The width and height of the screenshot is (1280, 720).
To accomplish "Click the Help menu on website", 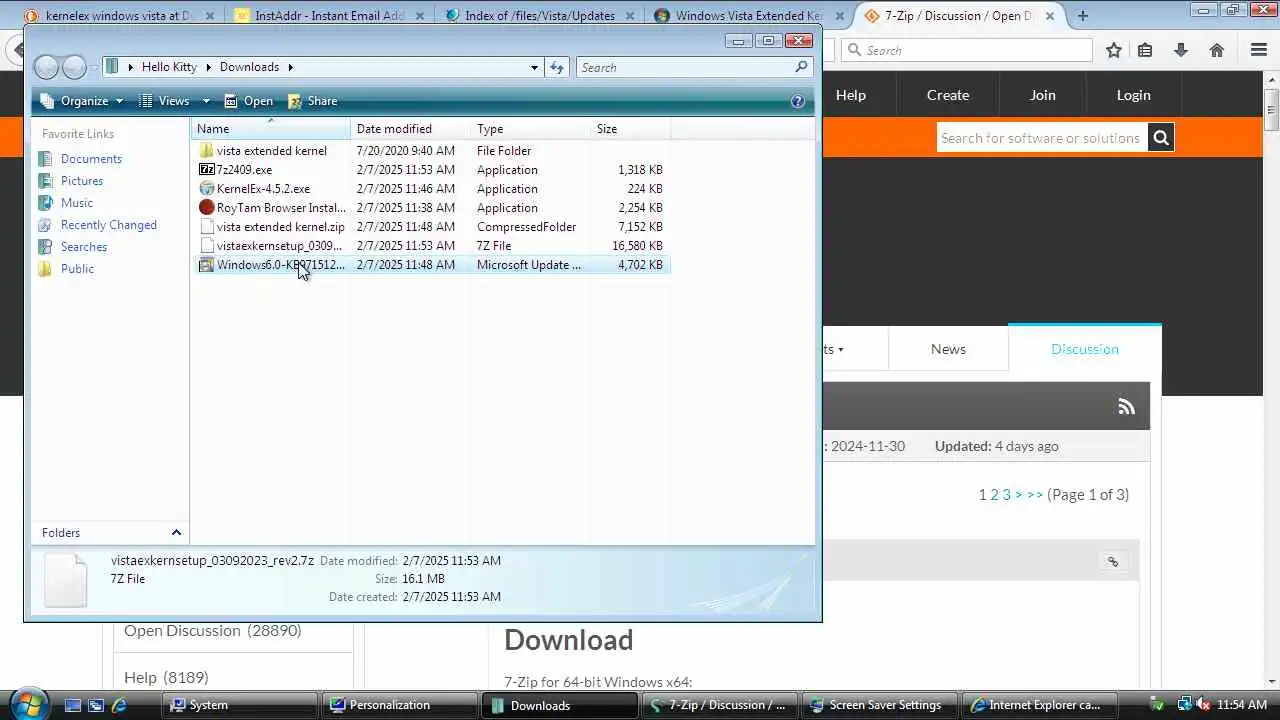I will 851,95.
